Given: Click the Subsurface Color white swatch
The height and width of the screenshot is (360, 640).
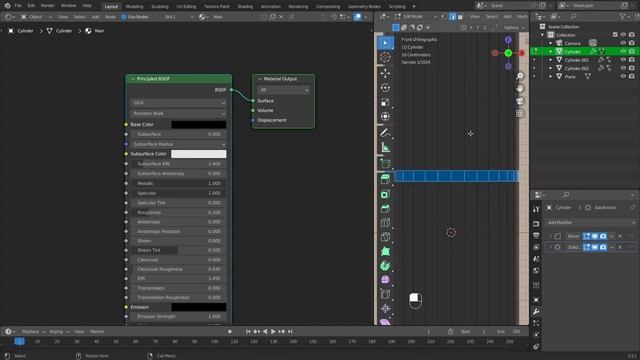Looking at the screenshot, I should 198,154.
